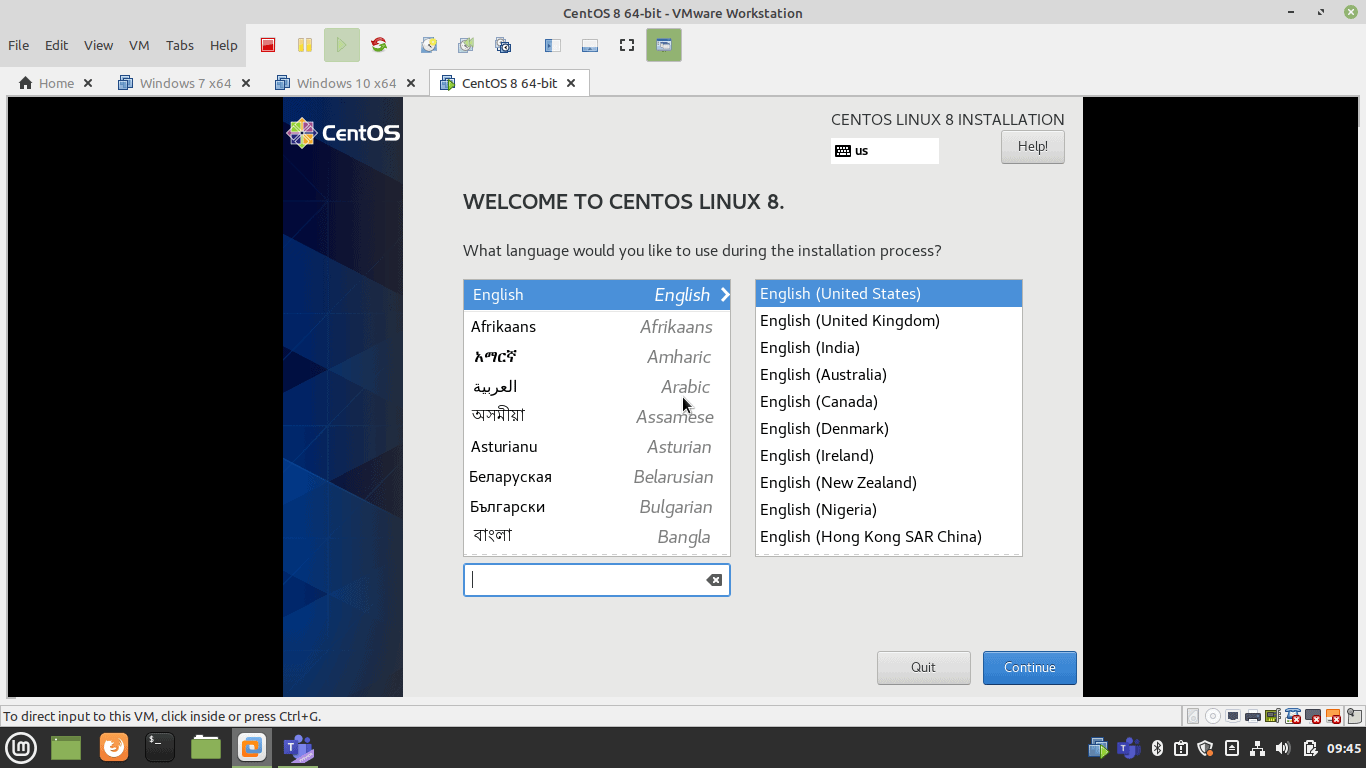Click the Bluetooth tray icon
Viewport: 1366px width, 768px height.
pyautogui.click(x=1157, y=748)
